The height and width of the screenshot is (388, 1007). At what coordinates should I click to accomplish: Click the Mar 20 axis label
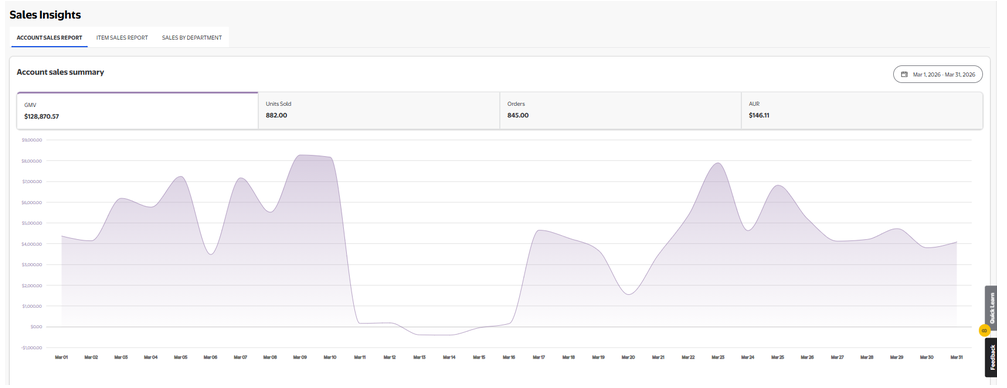click(x=629, y=357)
